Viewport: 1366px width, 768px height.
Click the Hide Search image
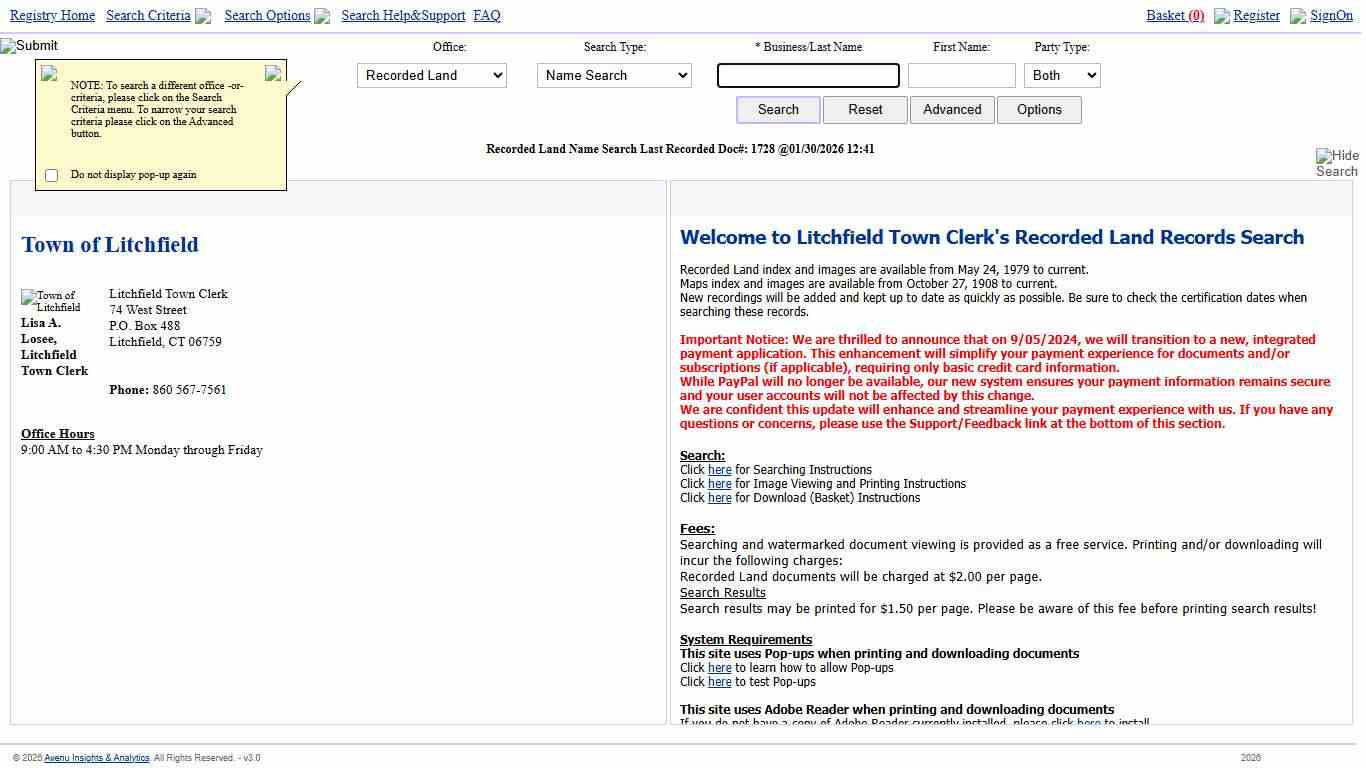1336,163
